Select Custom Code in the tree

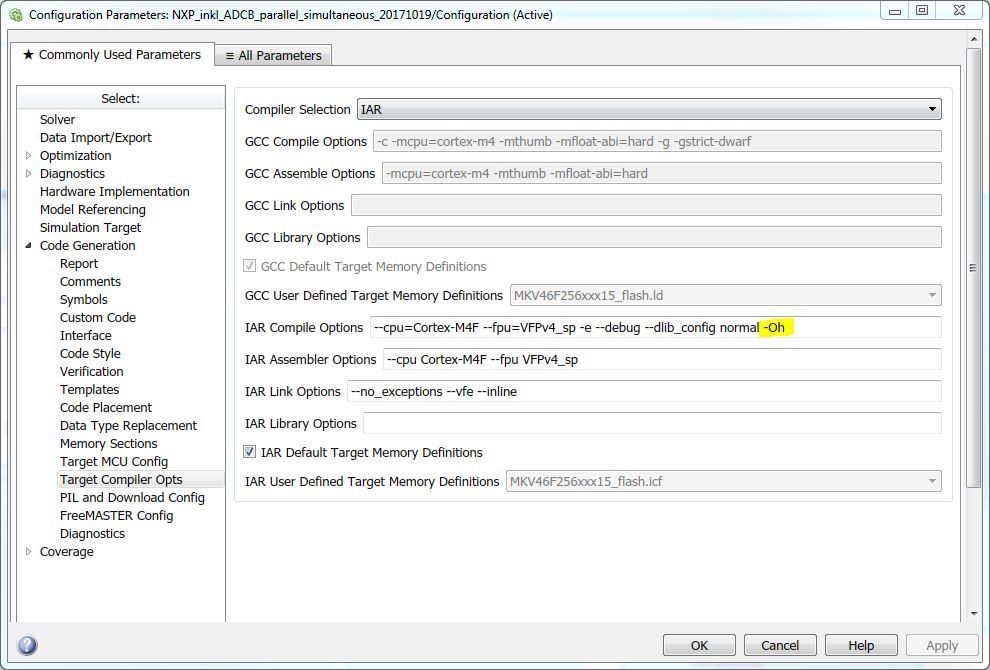click(x=98, y=317)
